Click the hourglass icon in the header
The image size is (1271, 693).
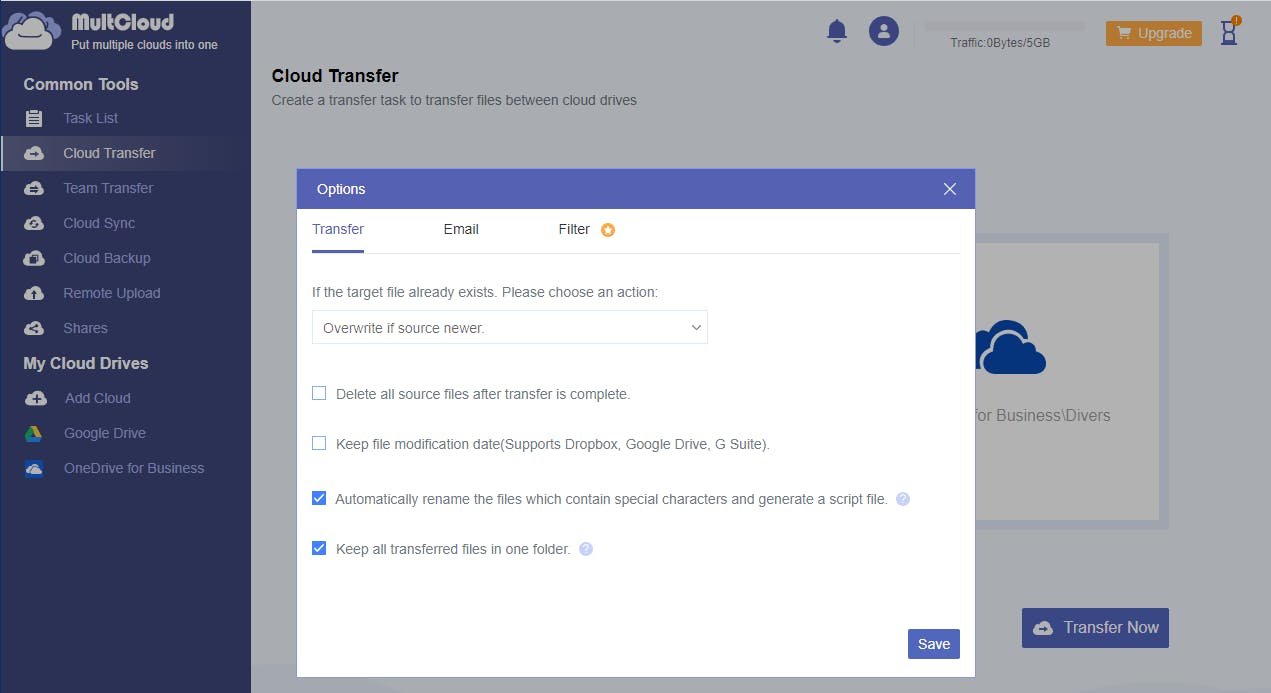[x=1229, y=32]
